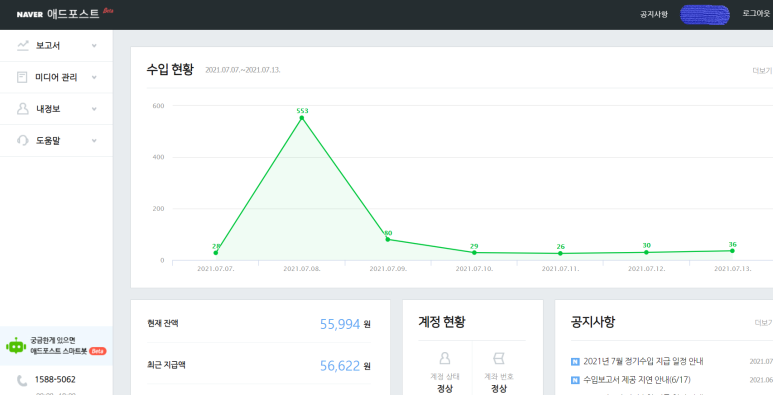Click N icon beside 7월 정기수입 notice
Screen dimensions: 773x395
tap(575, 361)
